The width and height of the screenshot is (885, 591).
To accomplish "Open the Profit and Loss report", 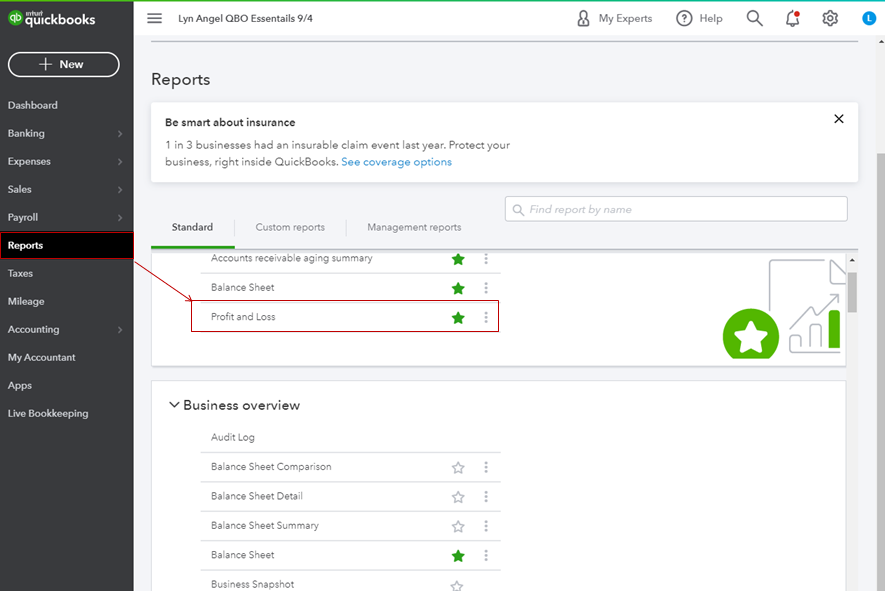I will [243, 317].
